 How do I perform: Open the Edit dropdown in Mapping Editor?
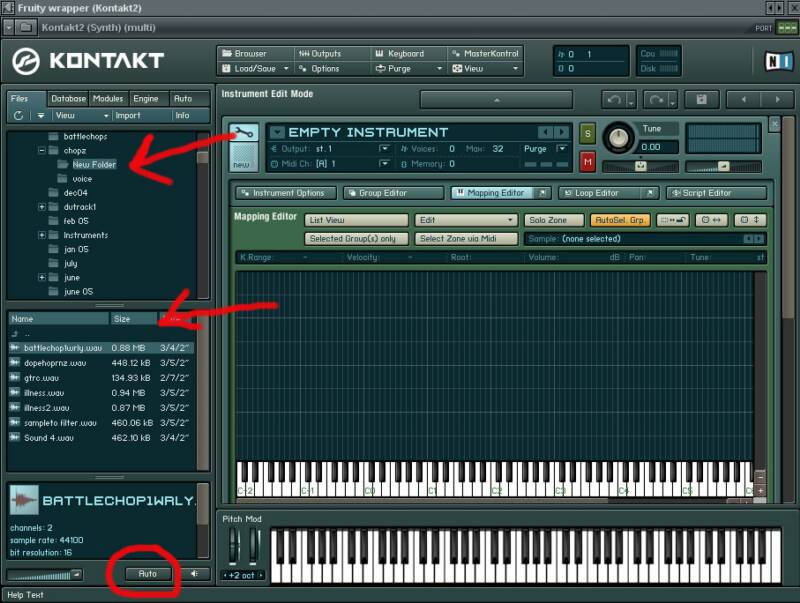(466, 220)
